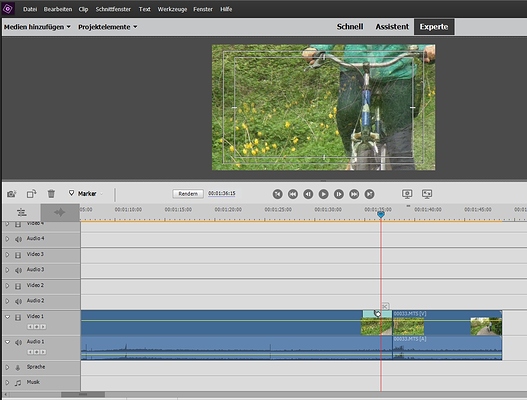Open the audio mixer waveform icon
Image resolution: width=527 pixels, height=400 pixels.
(x=60, y=212)
